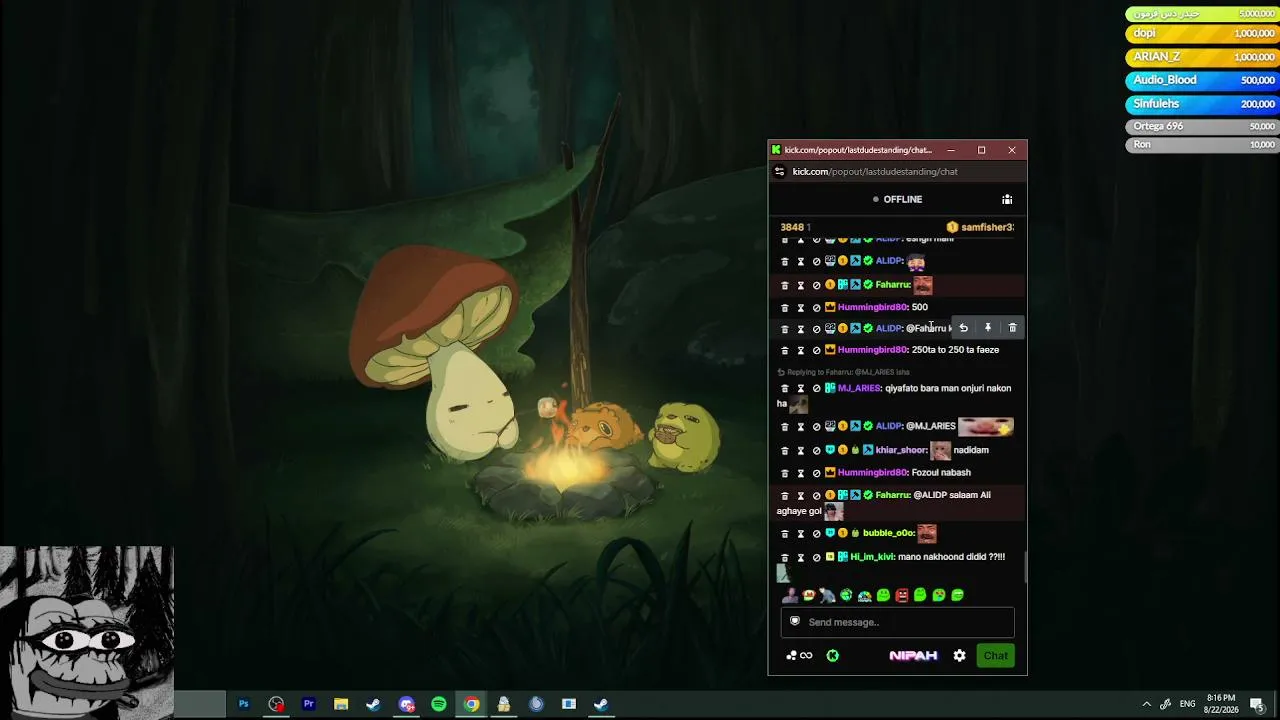This screenshot has height=720, width=1280.
Task: Focus the Send message input field
Action: pos(897,622)
